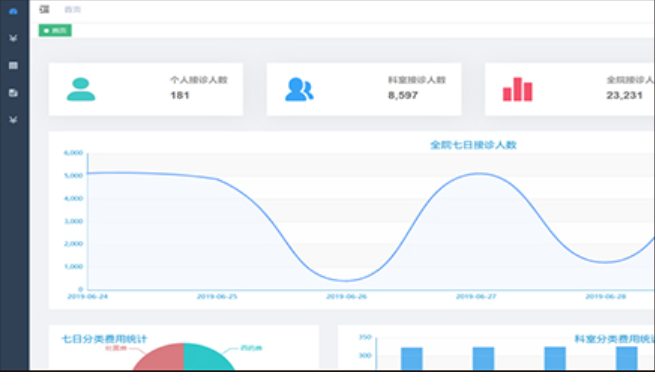This screenshot has height=372, width=655.
Task: Open the 个人接诊人数 181 card
Action: [146, 89]
